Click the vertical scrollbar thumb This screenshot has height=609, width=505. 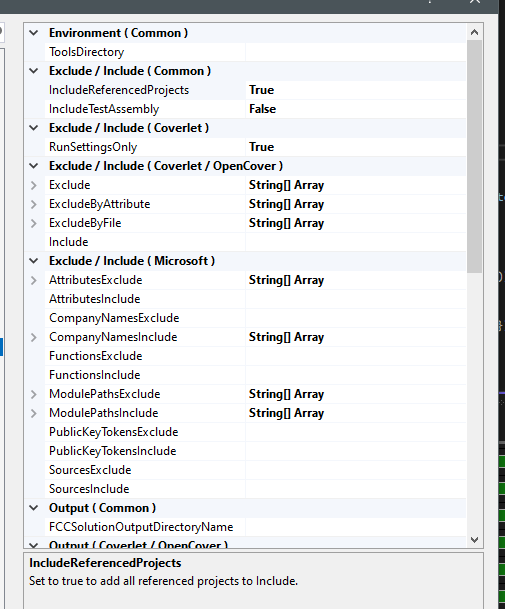point(474,157)
